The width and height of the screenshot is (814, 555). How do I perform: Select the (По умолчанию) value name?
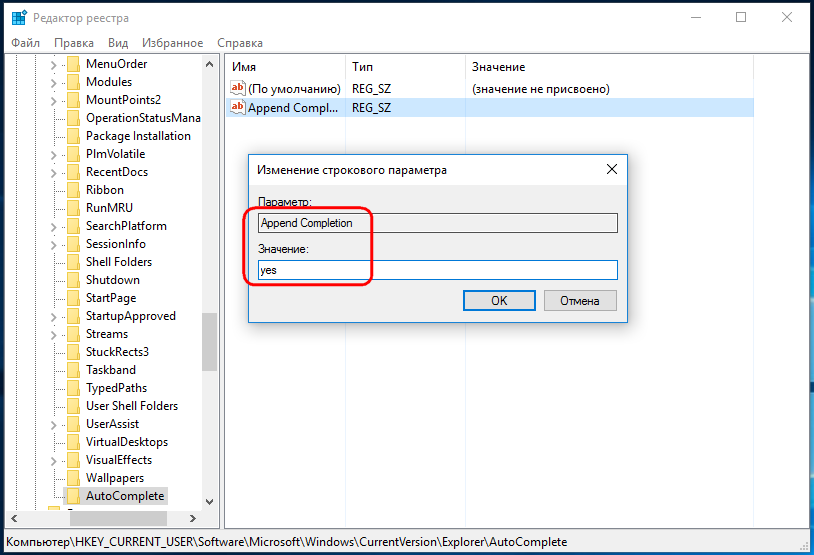click(294, 89)
